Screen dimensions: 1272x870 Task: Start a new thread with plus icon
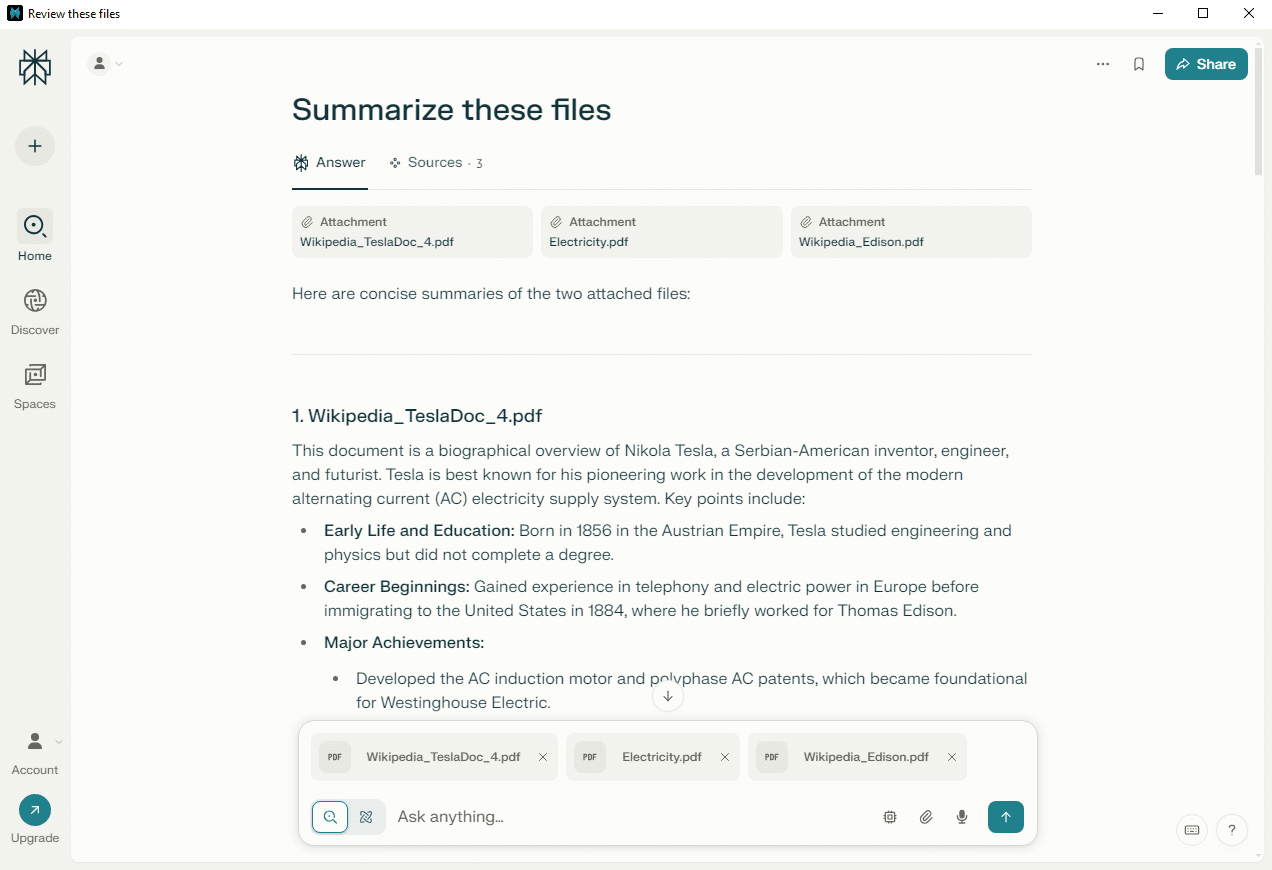(35, 146)
